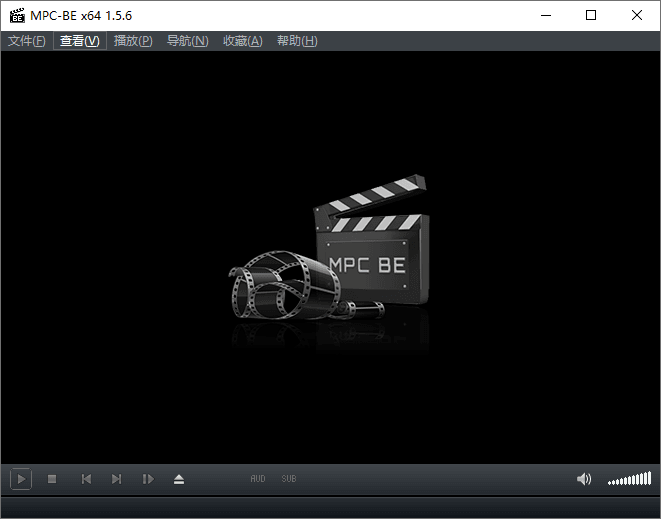This screenshot has width=661, height=519.
Task: Click the MPC-BE title bar app icon
Action: pos(17,16)
